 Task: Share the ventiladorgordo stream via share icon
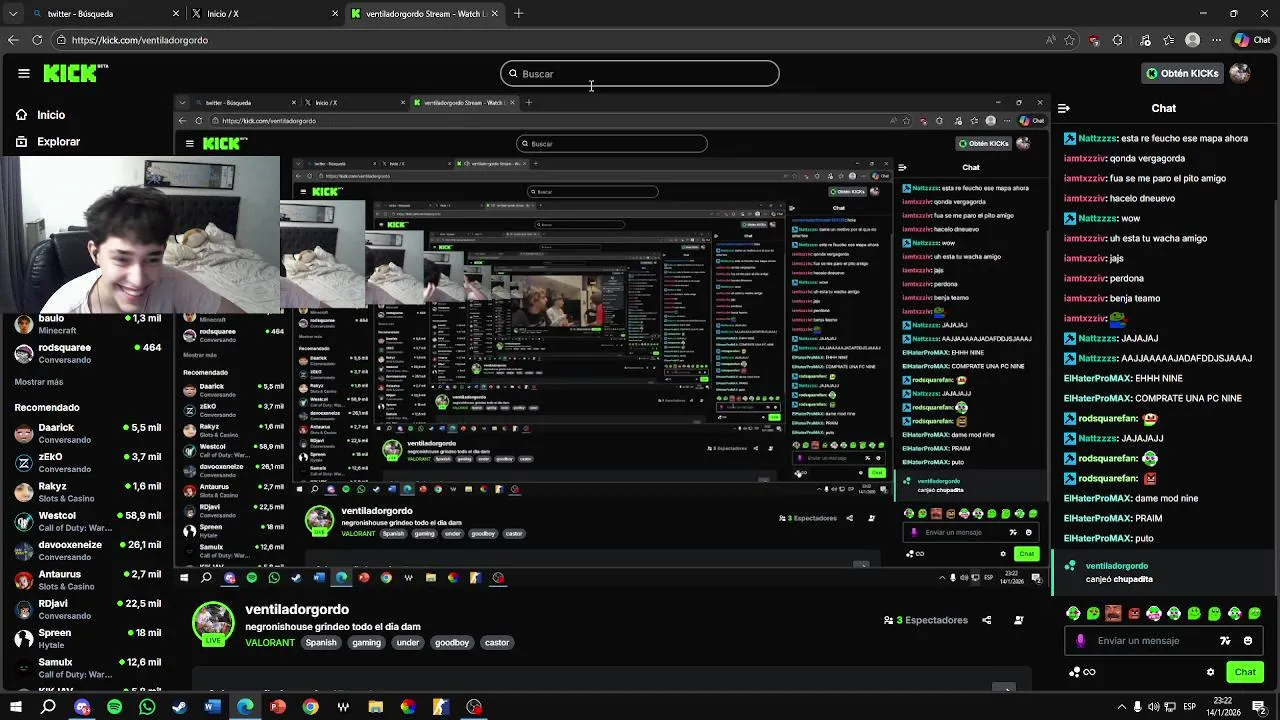point(986,620)
